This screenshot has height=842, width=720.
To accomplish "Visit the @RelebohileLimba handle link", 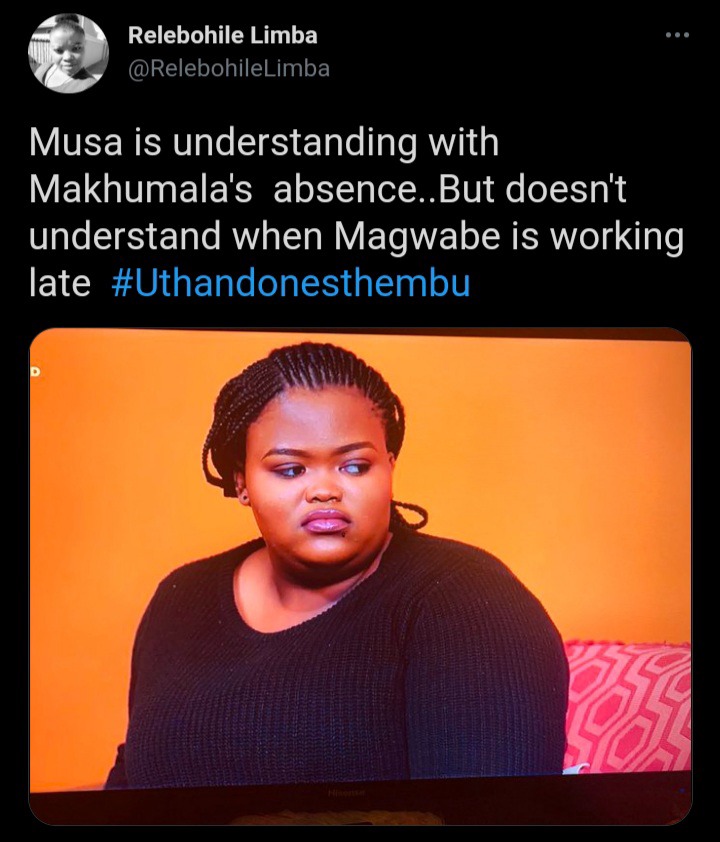I will pos(229,69).
